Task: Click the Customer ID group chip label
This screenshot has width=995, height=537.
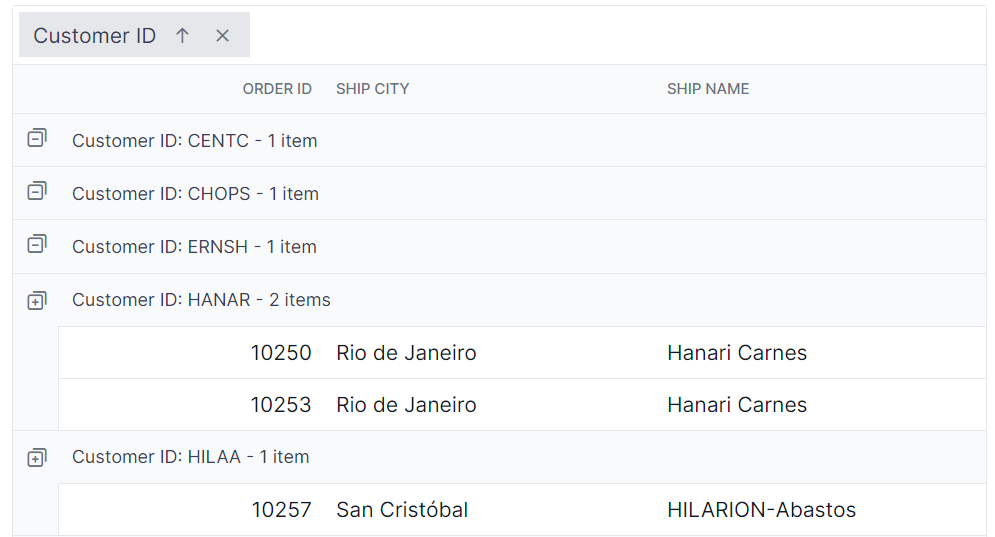Action: tap(95, 36)
